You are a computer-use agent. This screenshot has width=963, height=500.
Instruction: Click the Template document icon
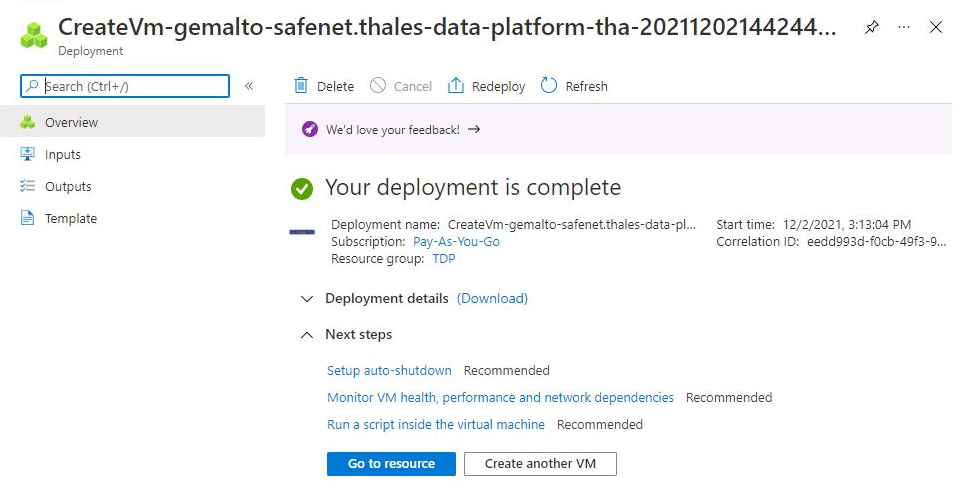[x=28, y=218]
